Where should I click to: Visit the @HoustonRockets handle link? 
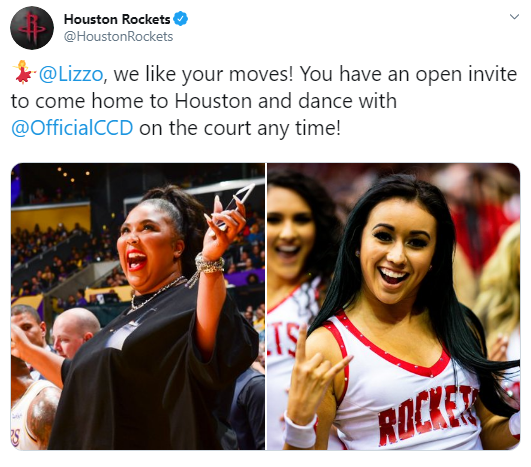[119, 37]
